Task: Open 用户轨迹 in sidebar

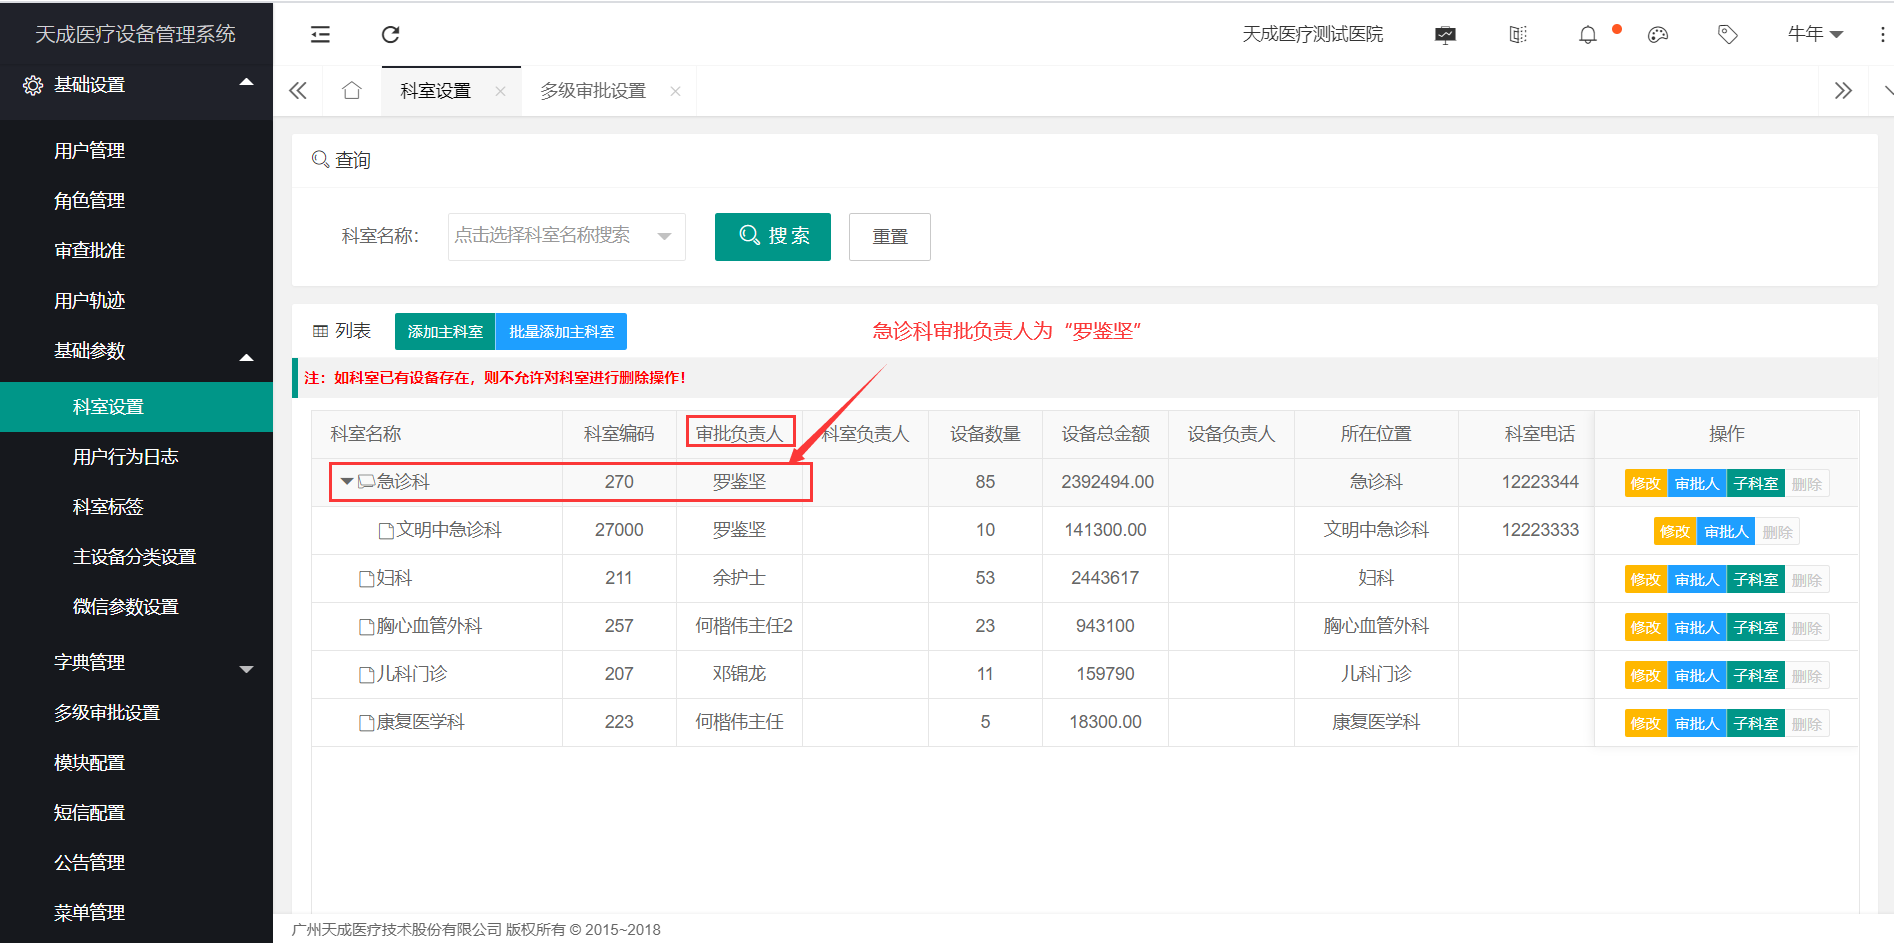Action: (89, 300)
